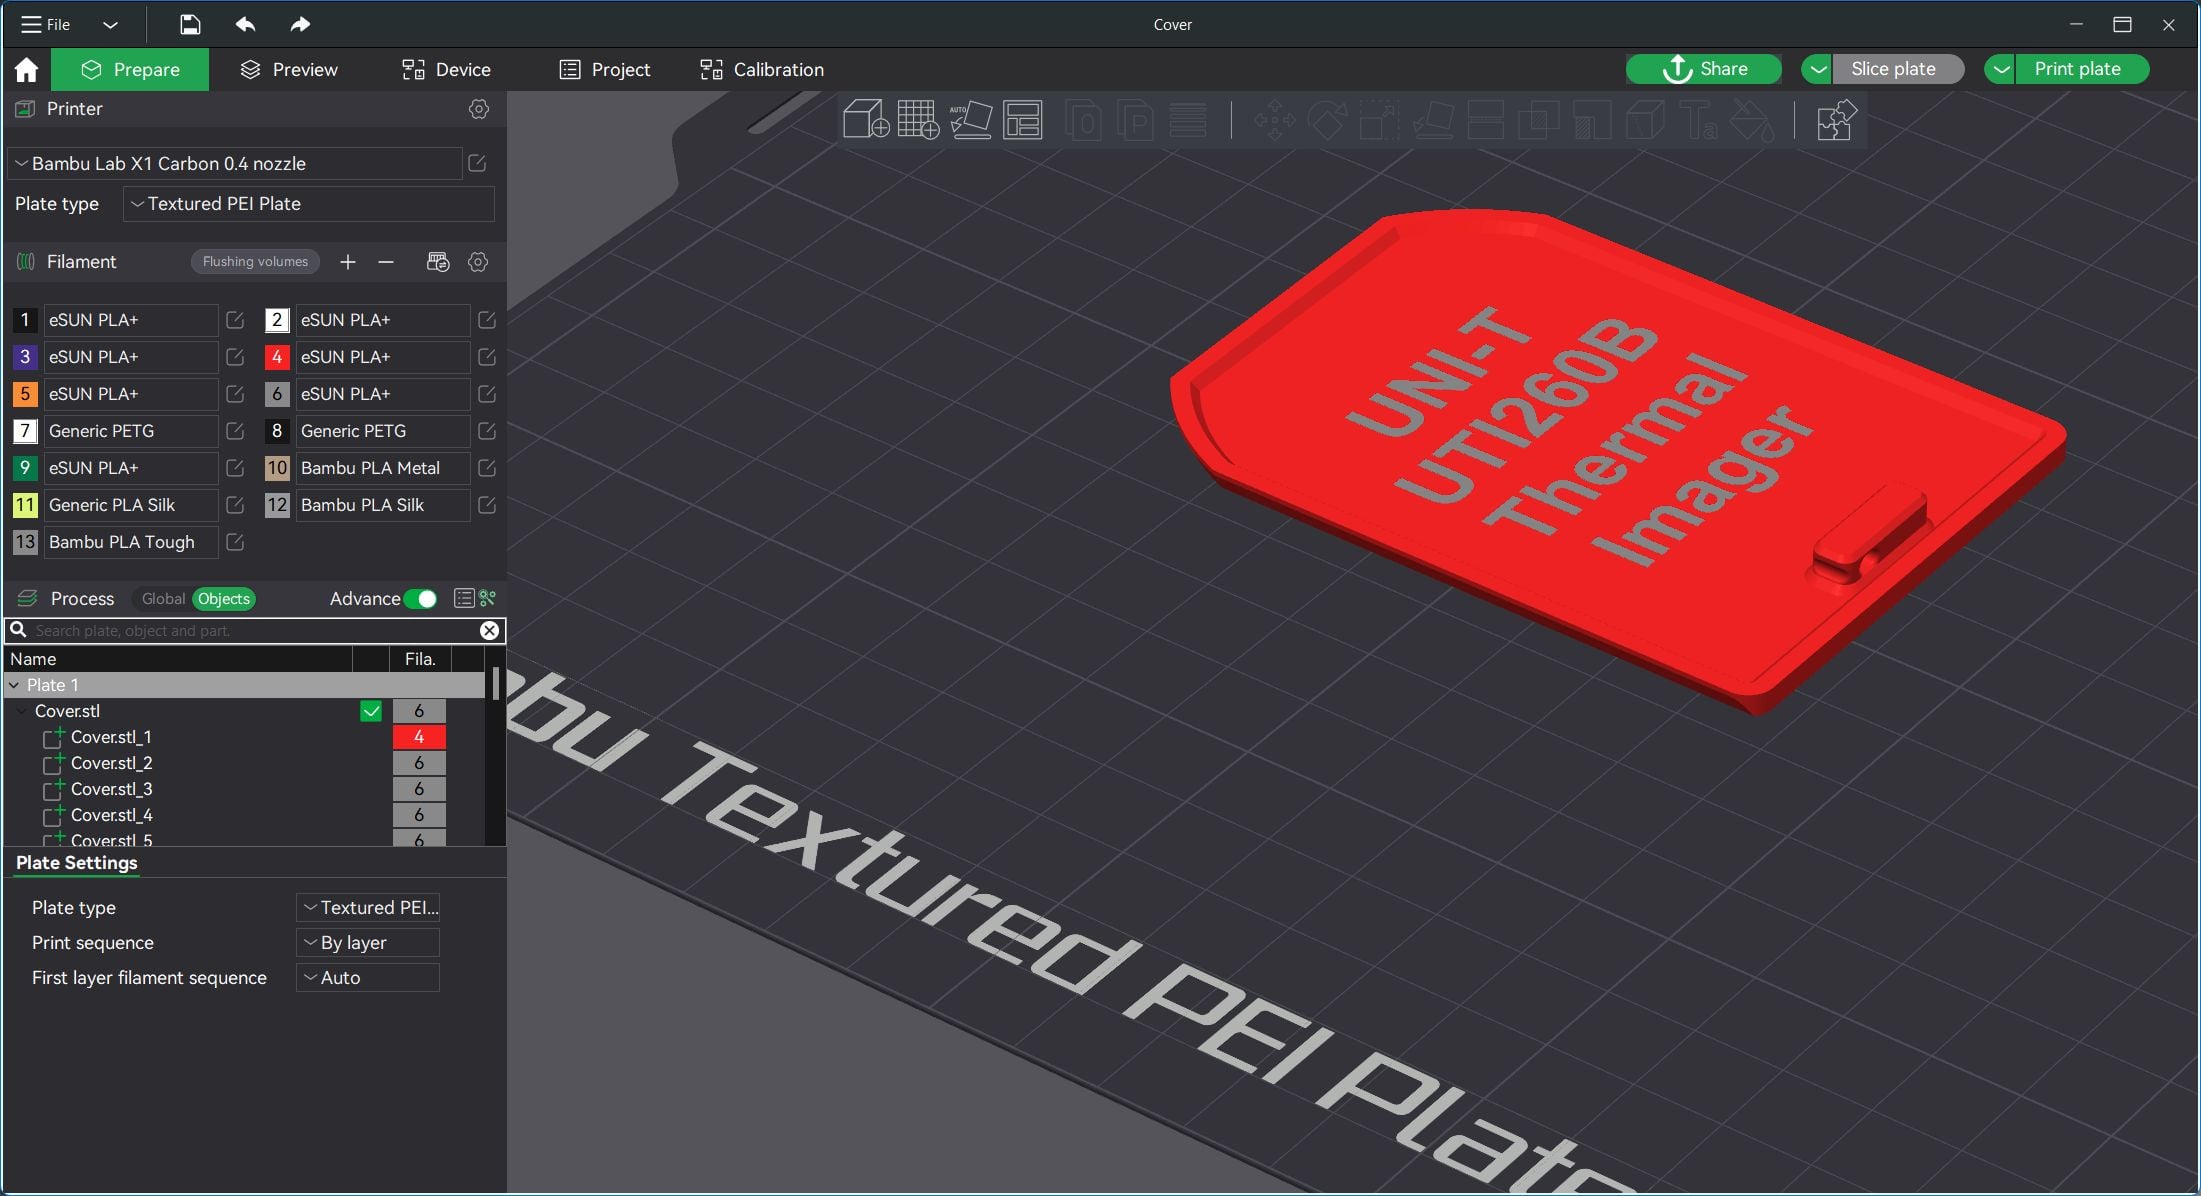The image size is (2201, 1196).
Task: Open the Print sequence By layer dropdown
Action: pyautogui.click(x=368, y=943)
